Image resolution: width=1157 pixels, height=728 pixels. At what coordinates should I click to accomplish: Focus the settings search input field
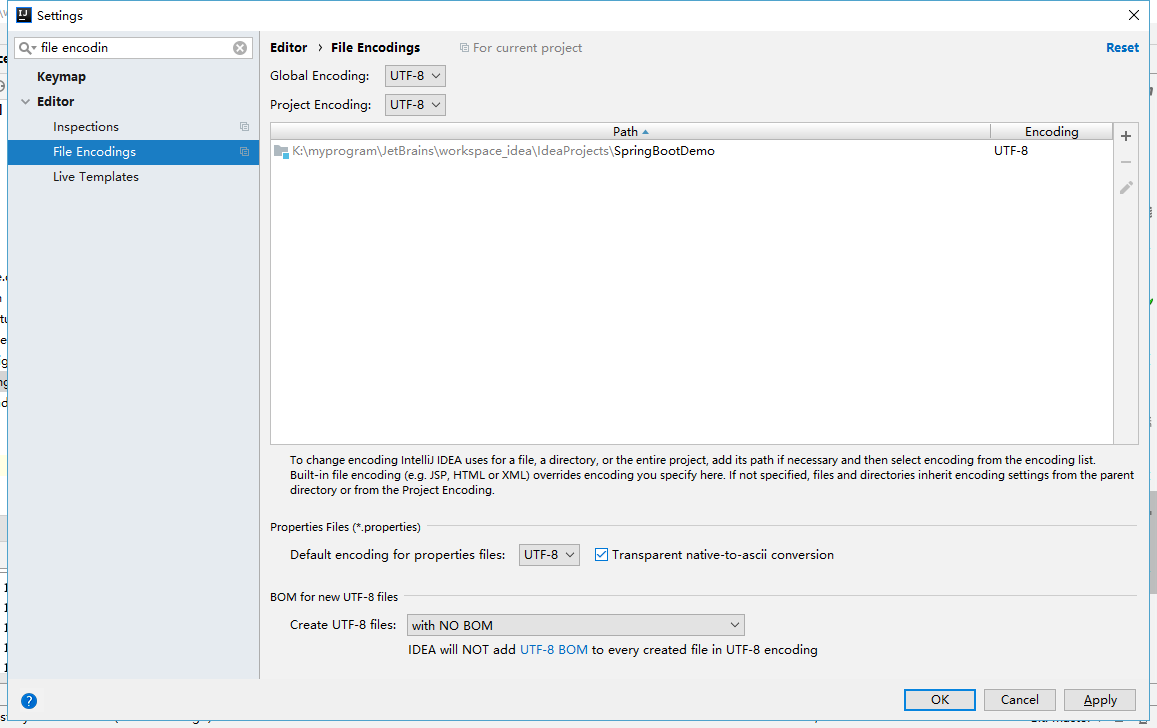134,48
